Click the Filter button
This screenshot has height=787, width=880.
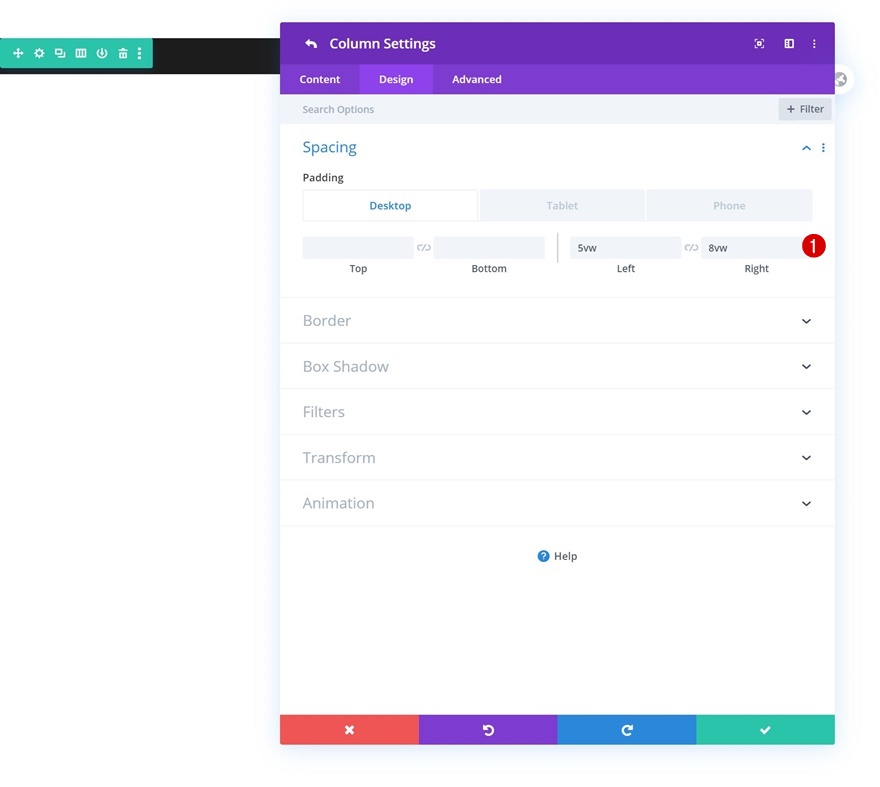[x=805, y=109]
